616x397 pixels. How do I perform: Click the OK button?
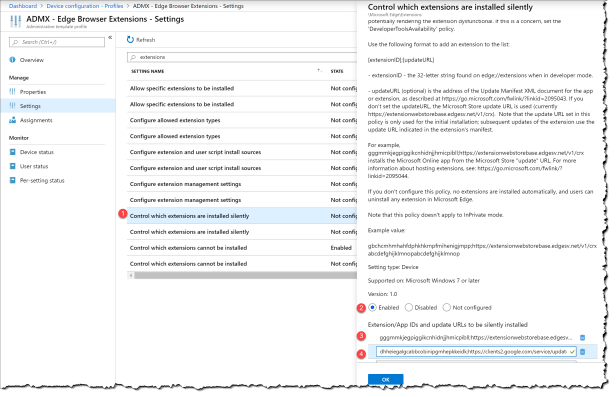(385, 379)
